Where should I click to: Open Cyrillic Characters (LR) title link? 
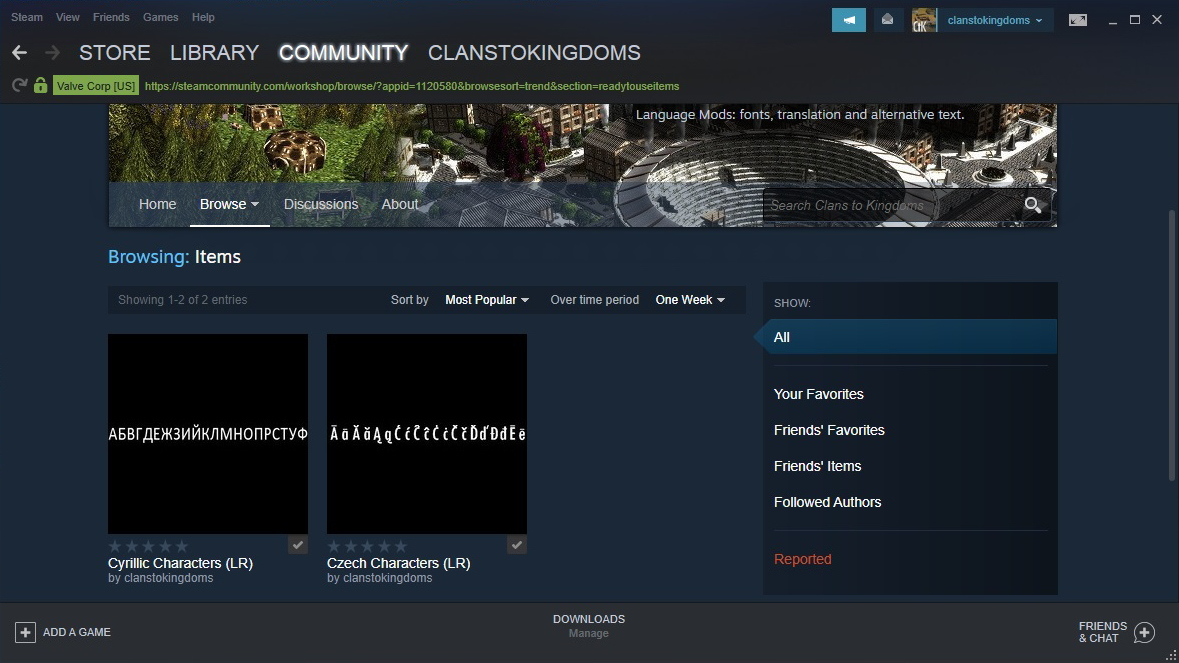coord(180,563)
